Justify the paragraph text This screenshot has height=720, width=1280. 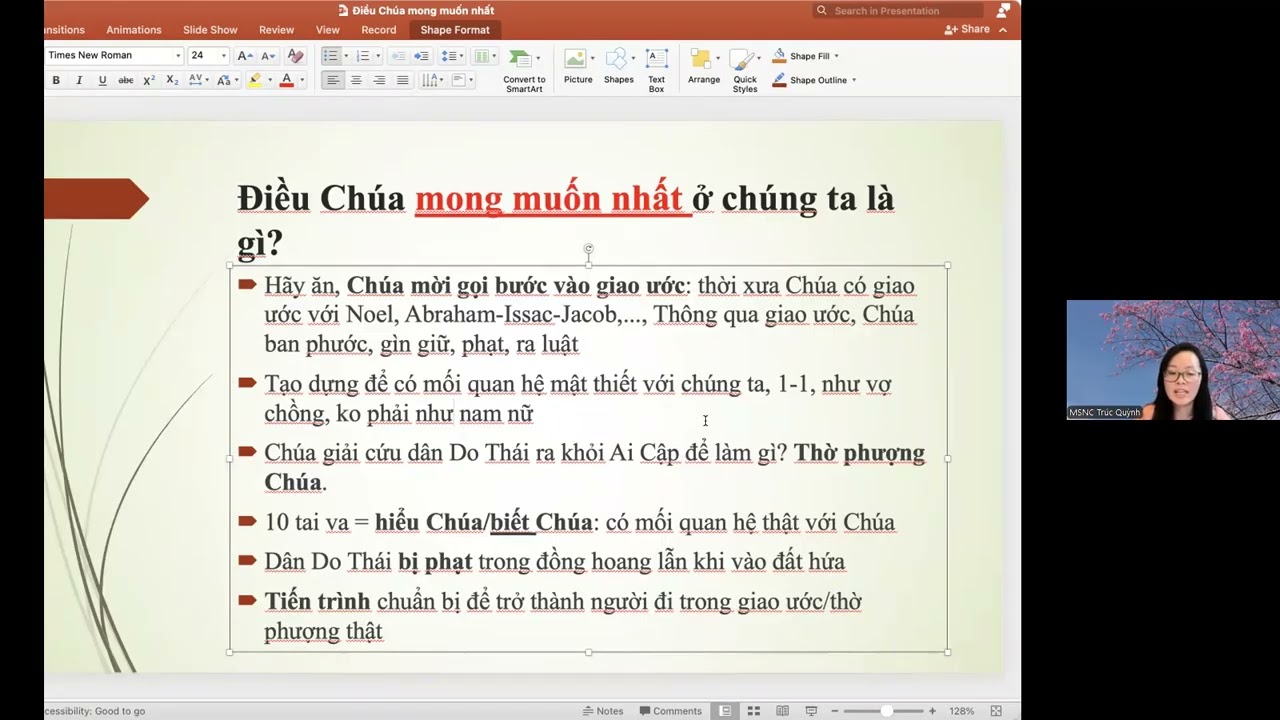pyautogui.click(x=402, y=80)
